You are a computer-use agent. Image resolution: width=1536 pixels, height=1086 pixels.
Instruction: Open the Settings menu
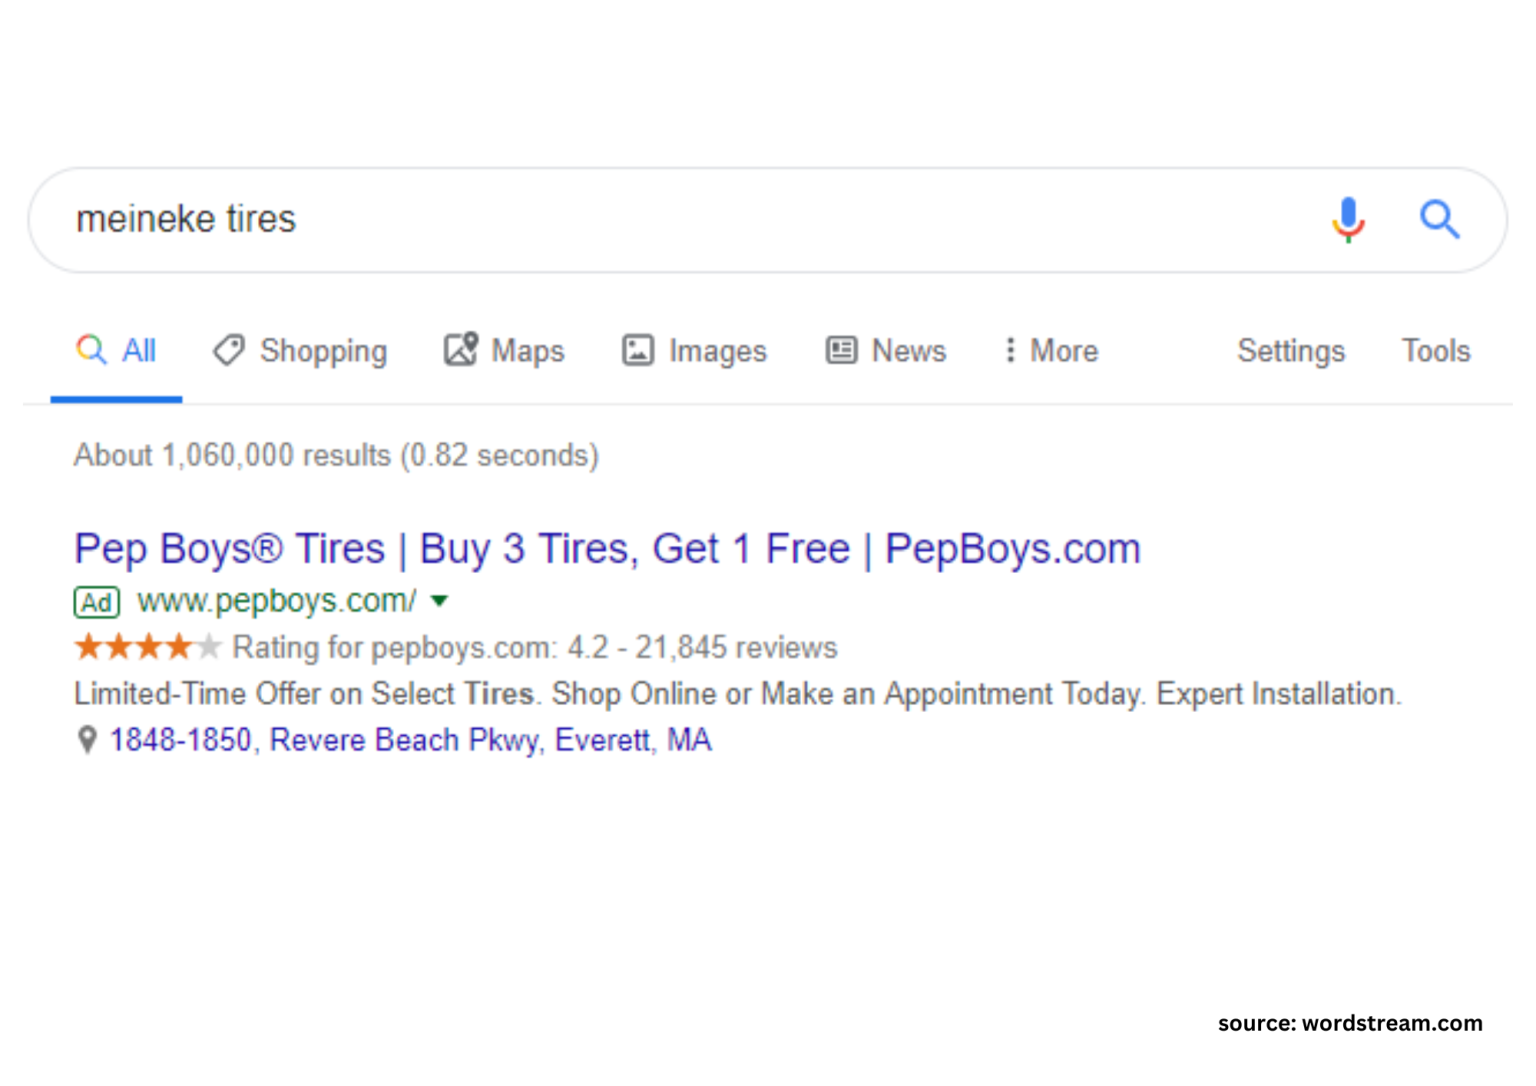pos(1290,350)
